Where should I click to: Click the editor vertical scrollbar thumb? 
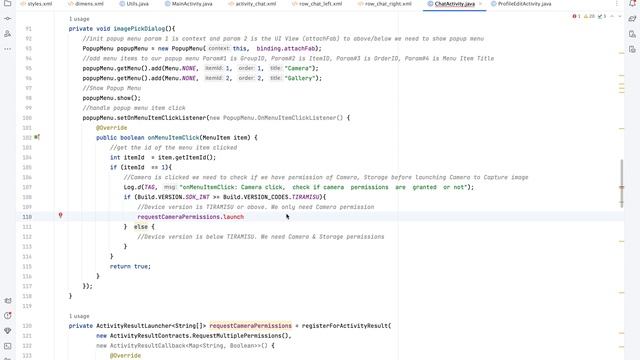(621, 183)
